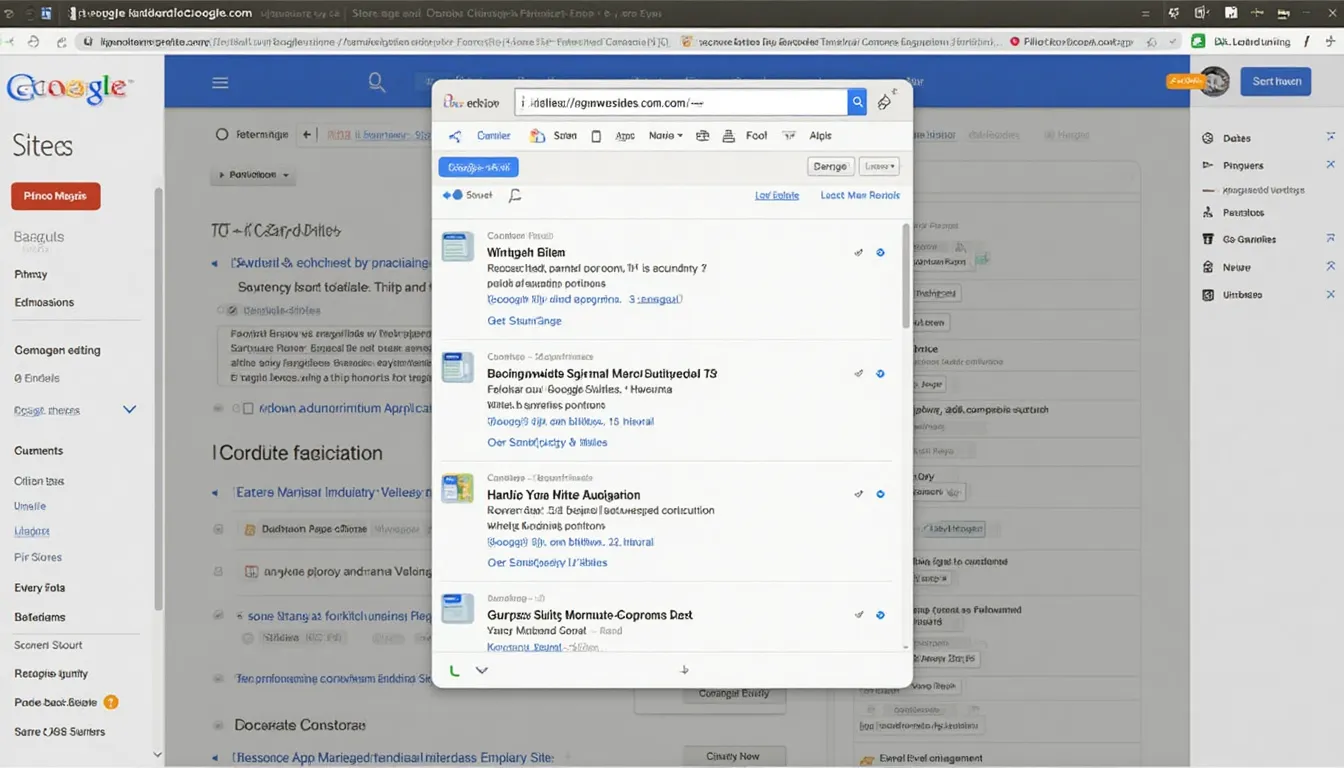The height and width of the screenshot is (768, 1344).
Task: Click the left sidebar scrollbar
Action: pyautogui.click(x=157, y=400)
